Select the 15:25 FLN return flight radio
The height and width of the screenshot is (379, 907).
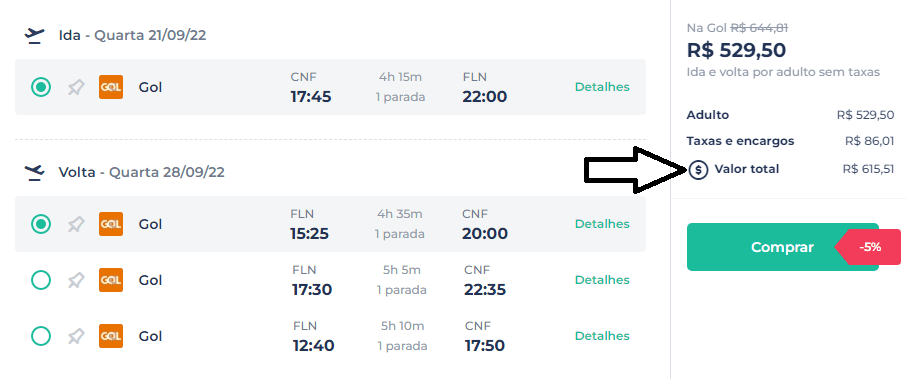click(40, 224)
